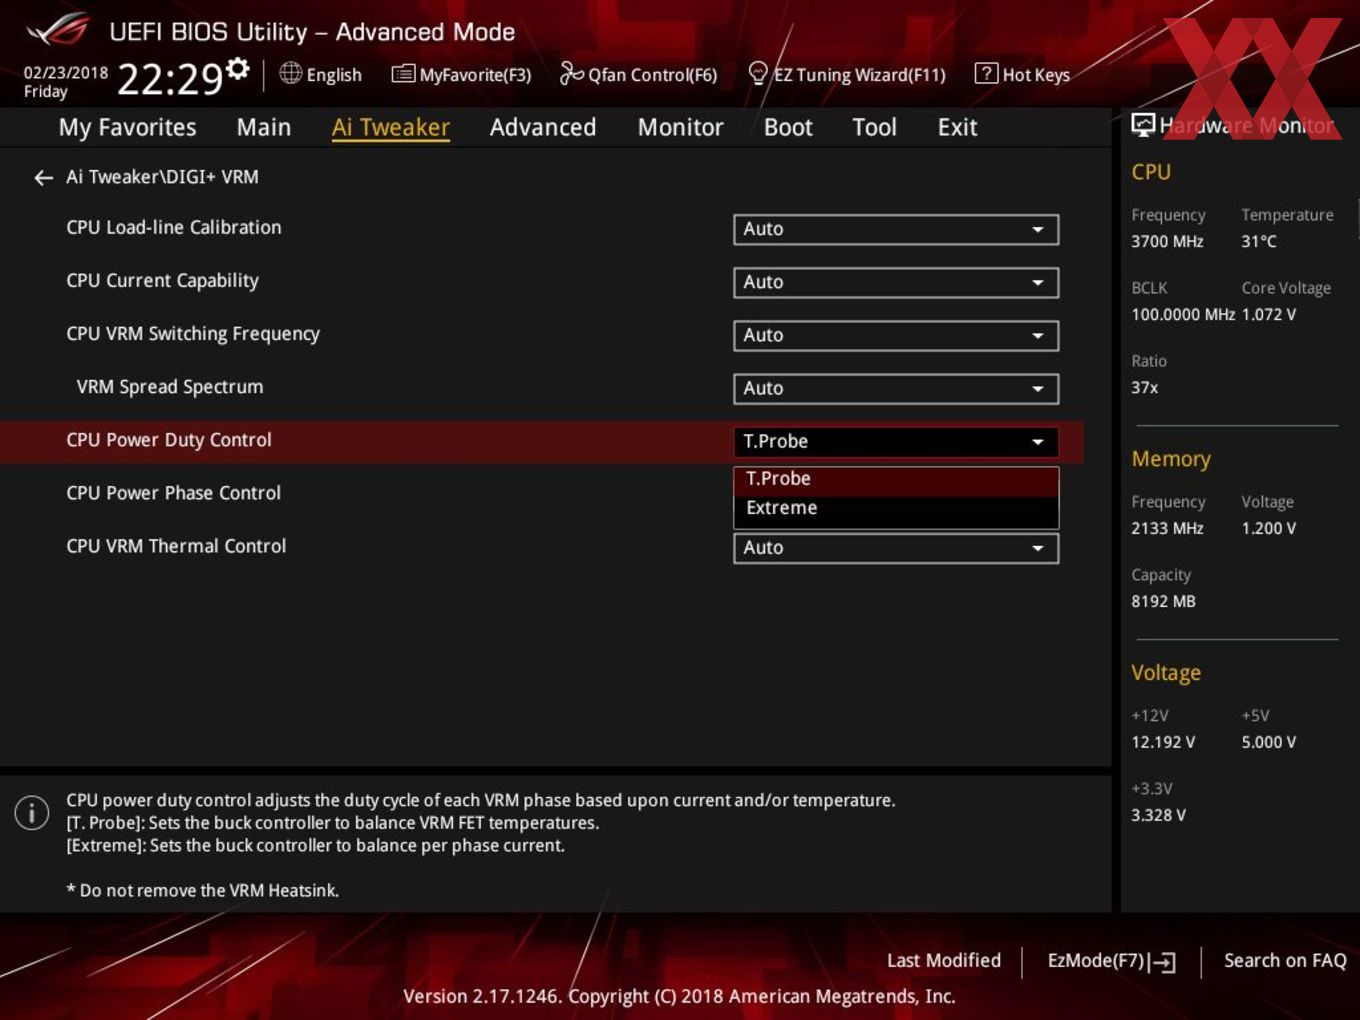The width and height of the screenshot is (1360, 1020).
Task: Click the 22:29 clock display
Action: (170, 79)
